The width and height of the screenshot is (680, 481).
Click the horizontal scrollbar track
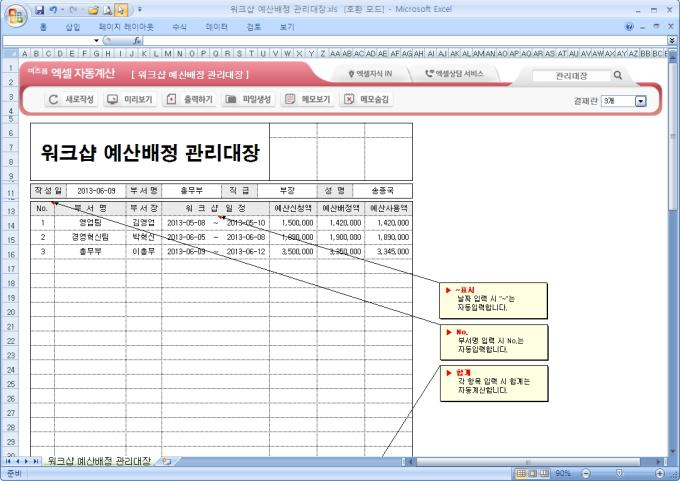(x=535, y=462)
